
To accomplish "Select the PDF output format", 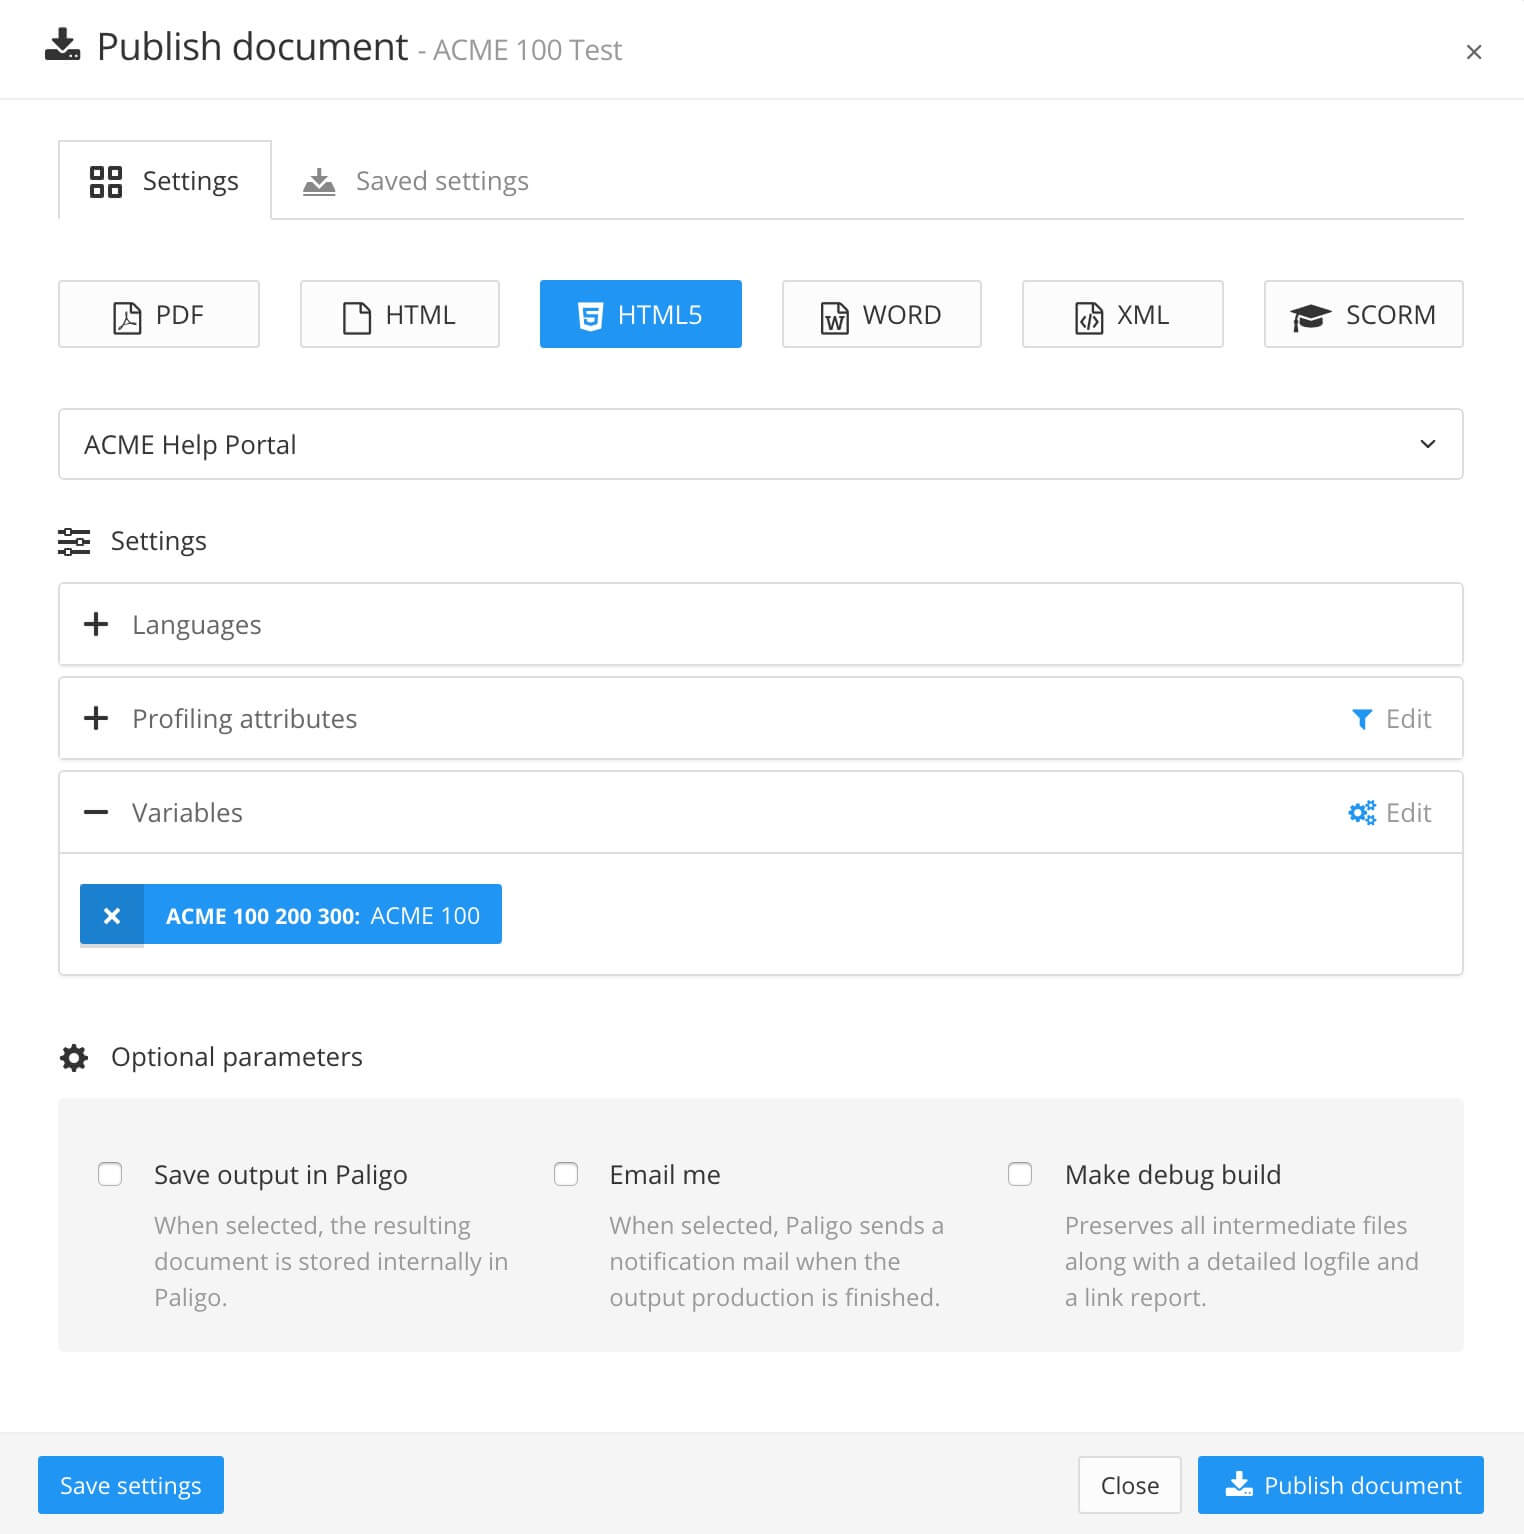I will (159, 315).
